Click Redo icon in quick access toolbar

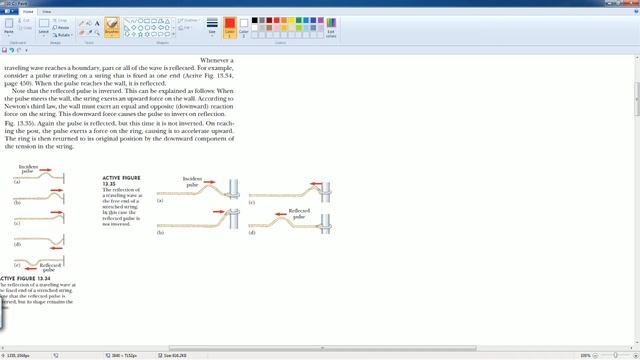pyautogui.click(x=19, y=50)
